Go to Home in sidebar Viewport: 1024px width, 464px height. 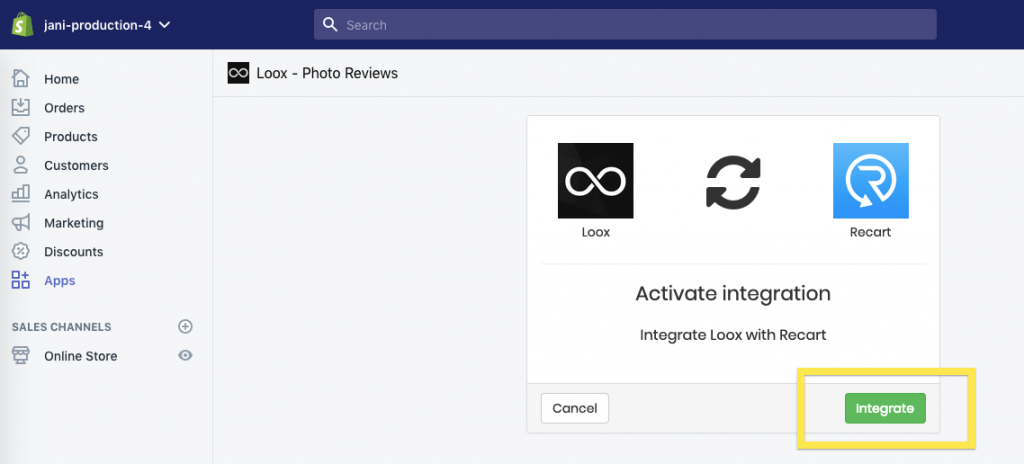coord(61,79)
